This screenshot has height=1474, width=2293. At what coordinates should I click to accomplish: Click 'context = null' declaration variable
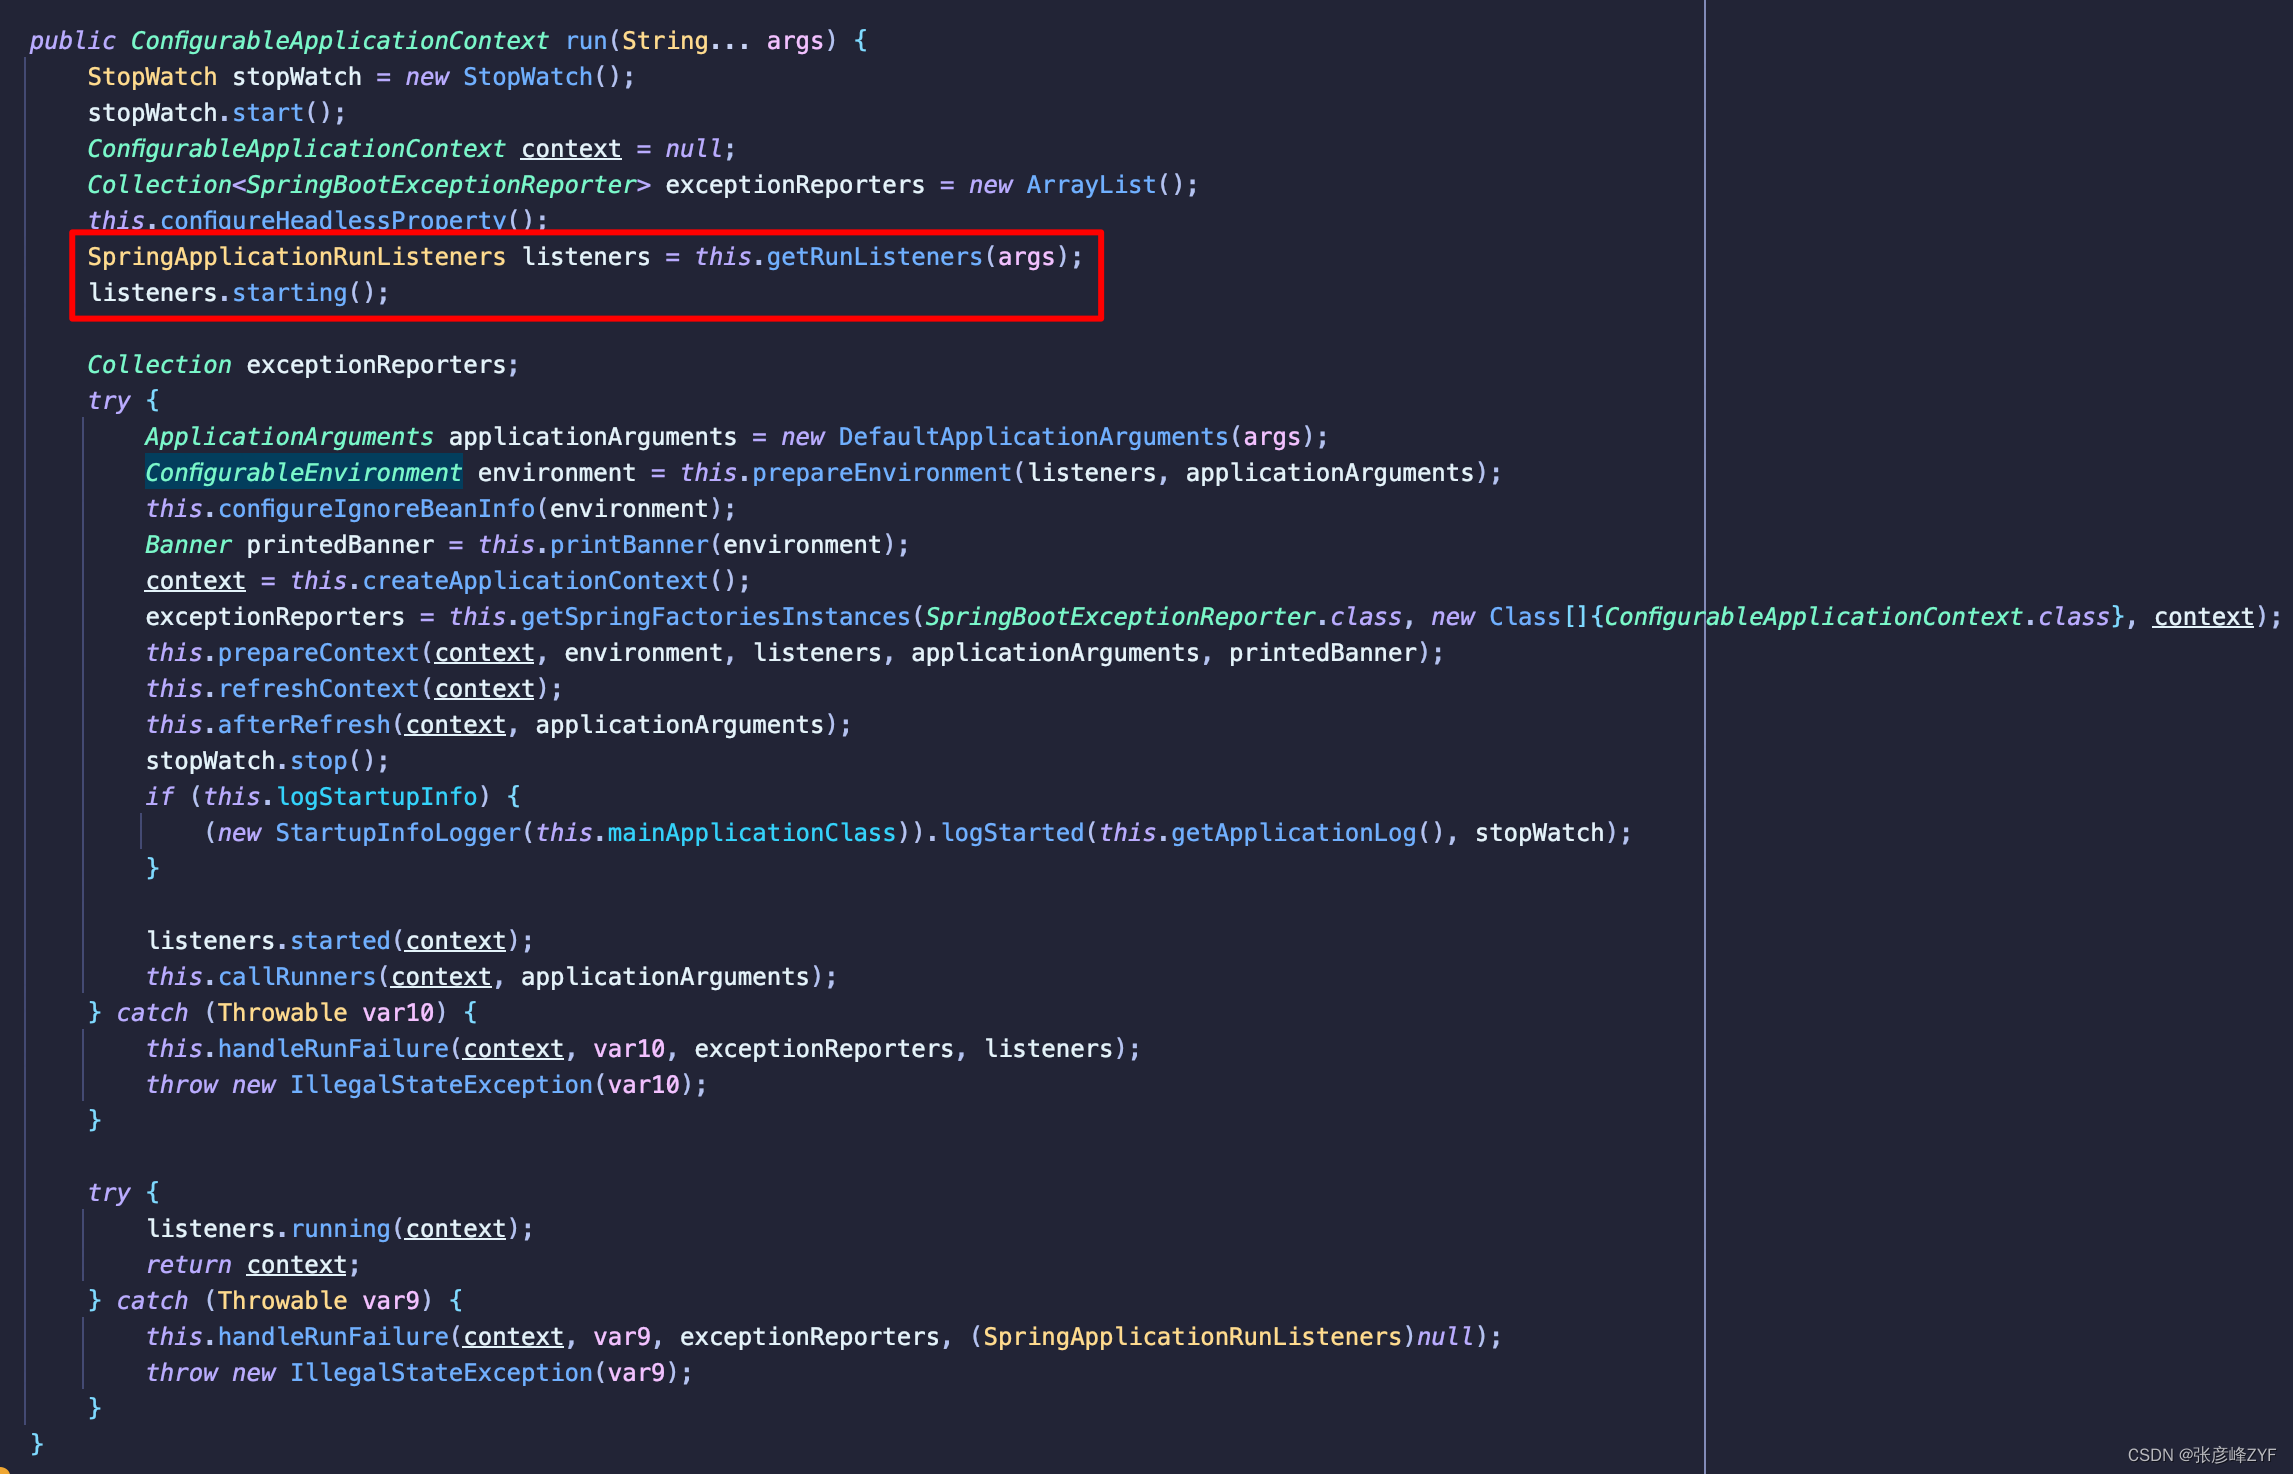pos(571,149)
